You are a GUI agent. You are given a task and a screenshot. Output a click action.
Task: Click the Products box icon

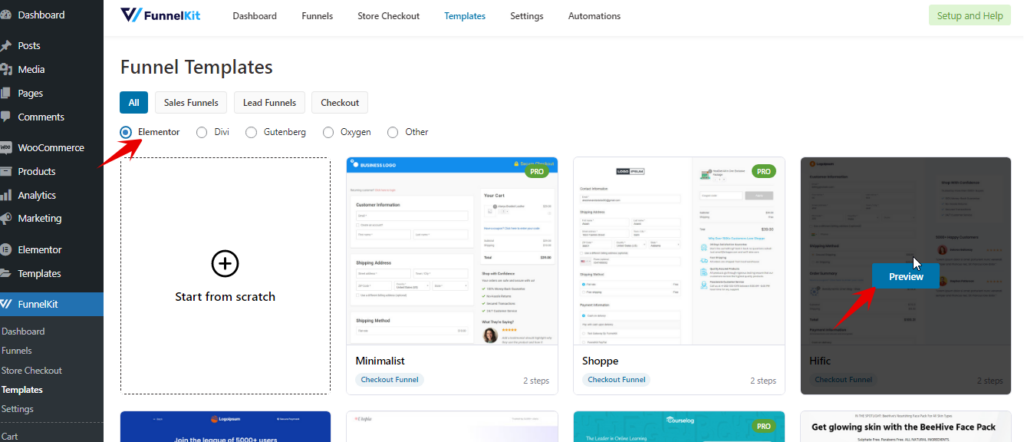[5, 171]
